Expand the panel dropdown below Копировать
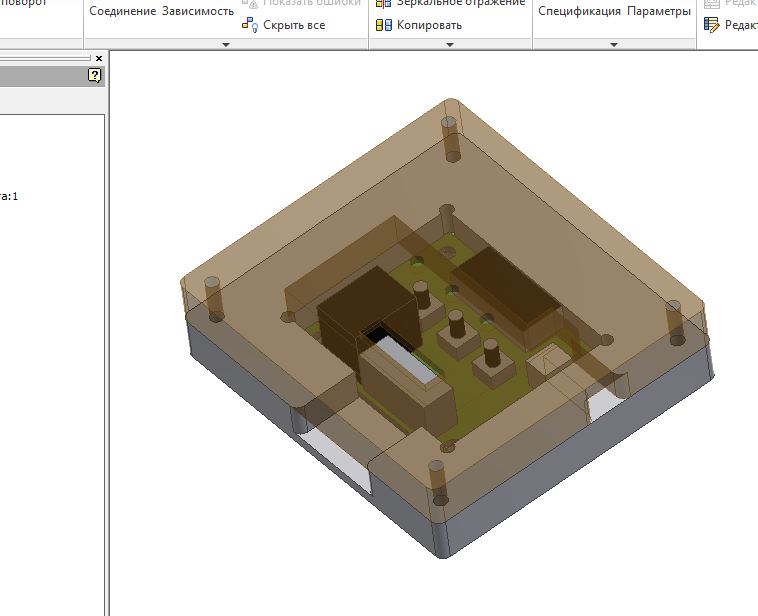Screen dimensions: 758x616 tap(450, 44)
